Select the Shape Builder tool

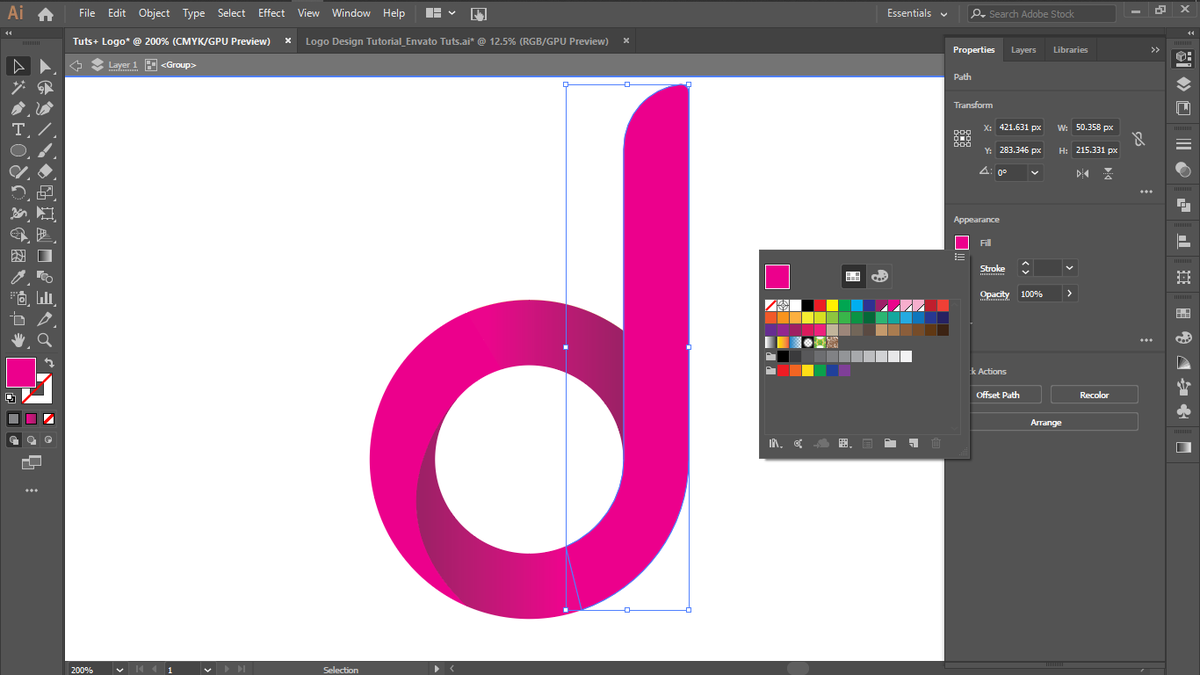pyautogui.click(x=18, y=235)
